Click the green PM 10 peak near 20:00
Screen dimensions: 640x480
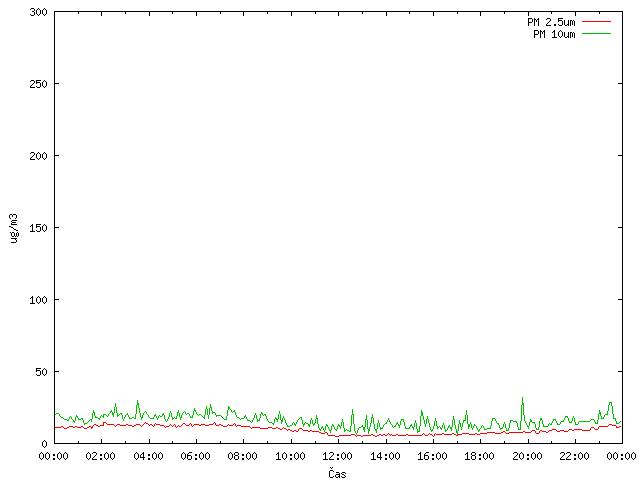522,398
